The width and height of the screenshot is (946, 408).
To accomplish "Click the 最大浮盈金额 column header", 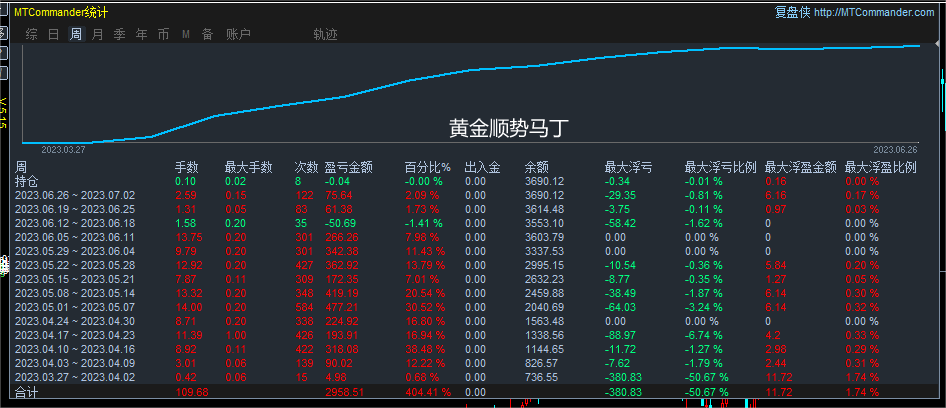I will click(x=801, y=167).
